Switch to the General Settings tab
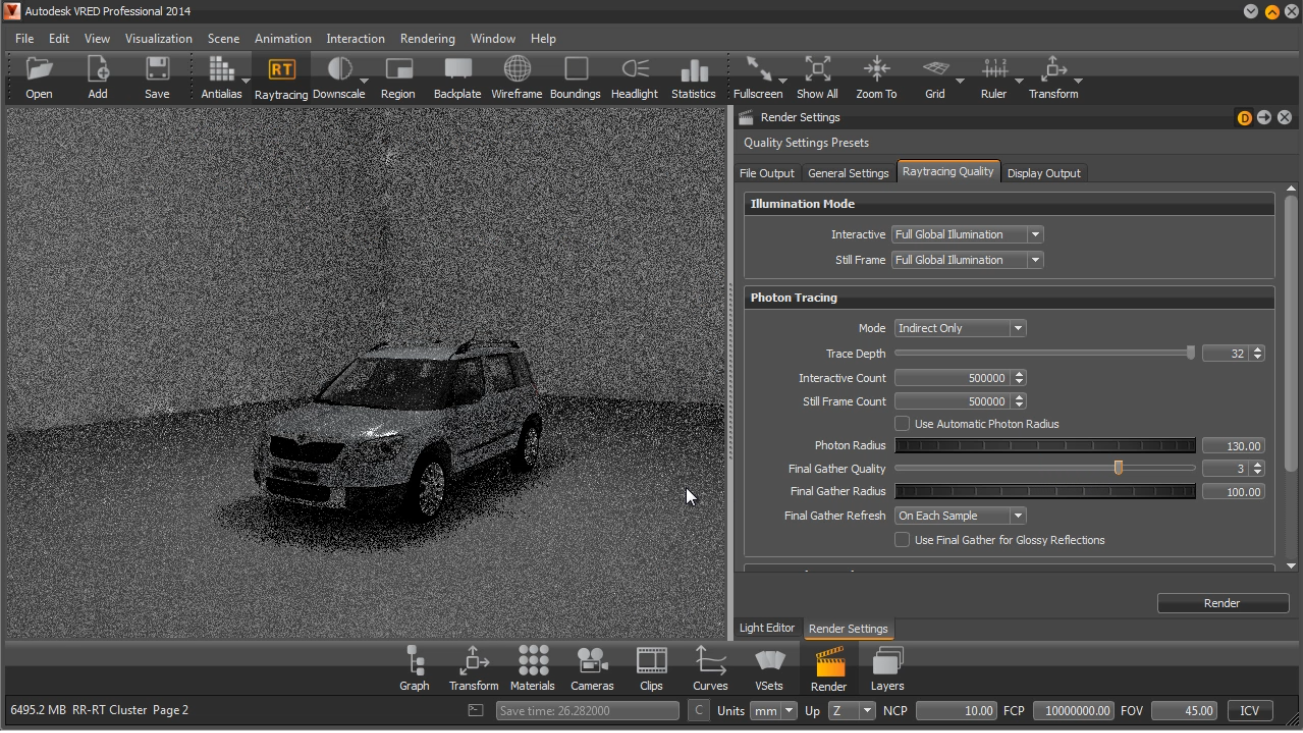1303x733 pixels. (848, 173)
